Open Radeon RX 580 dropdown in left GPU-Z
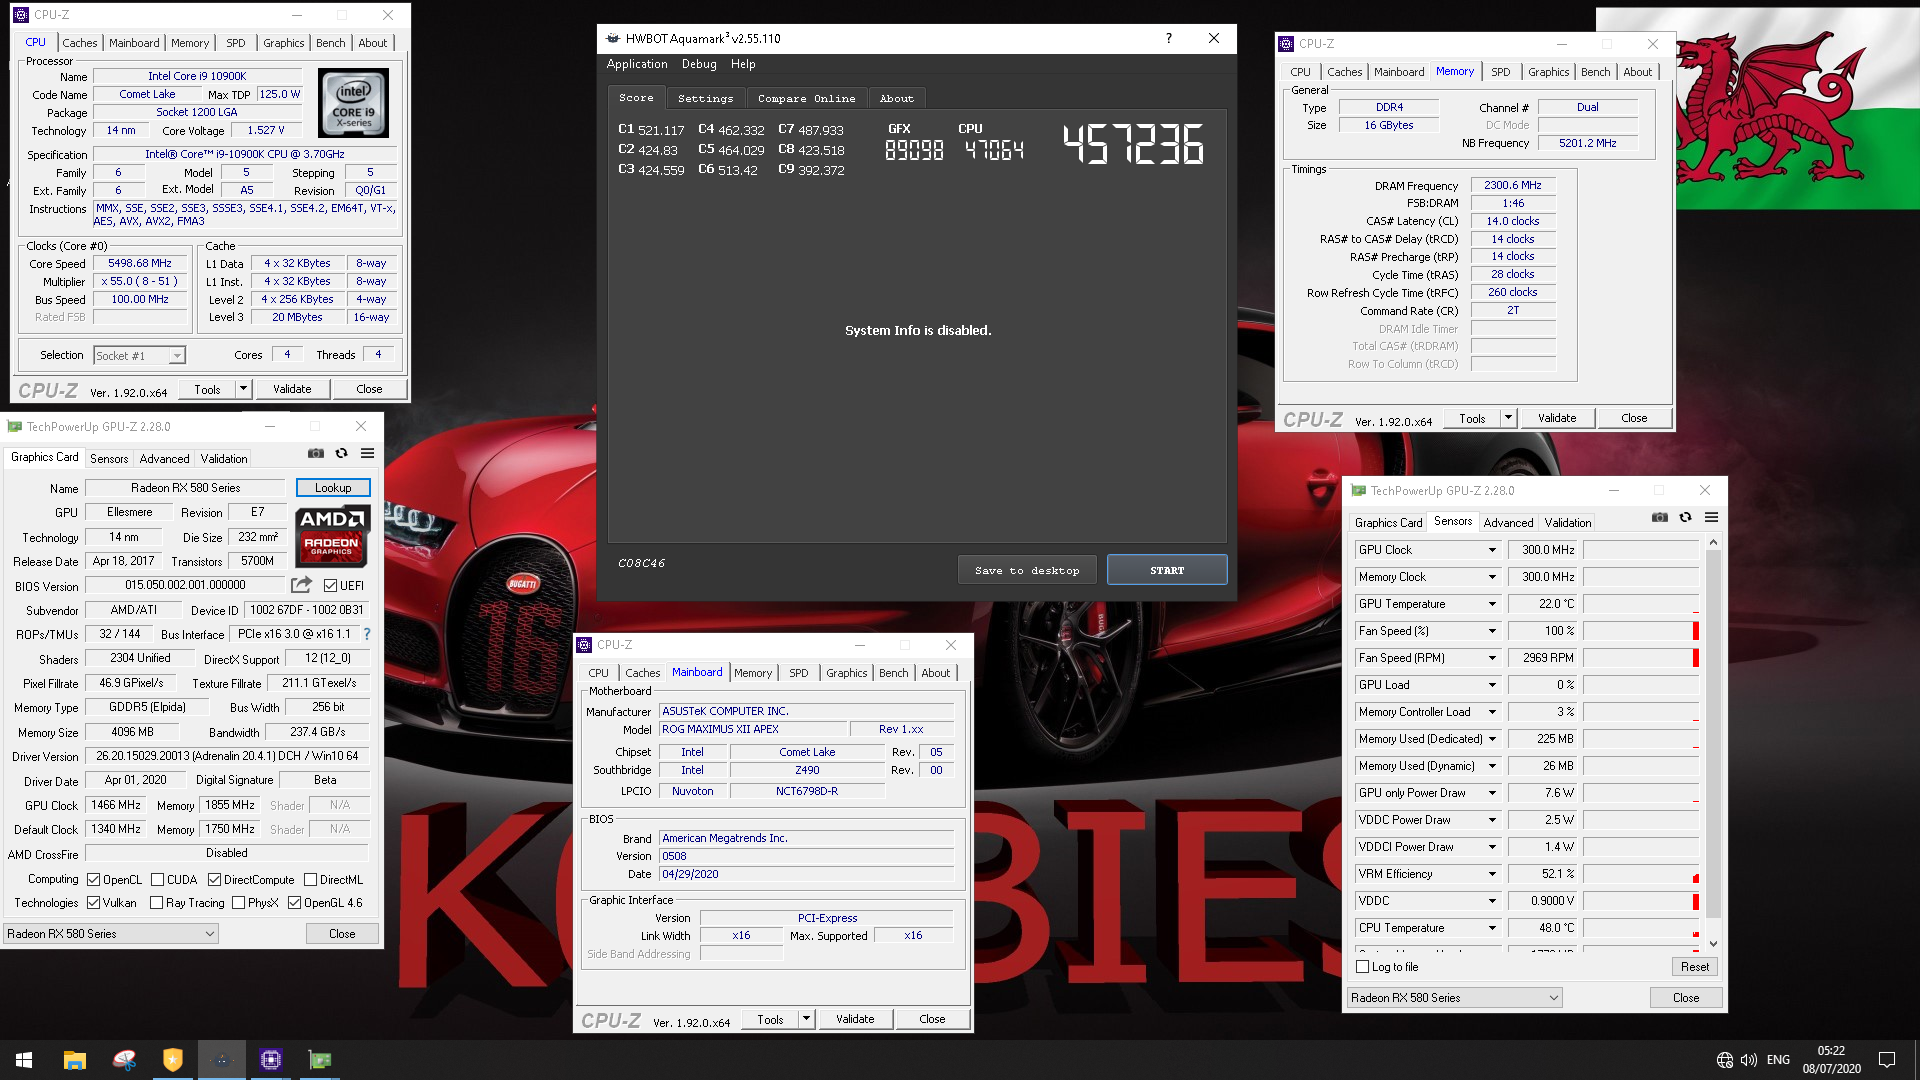 [110, 934]
